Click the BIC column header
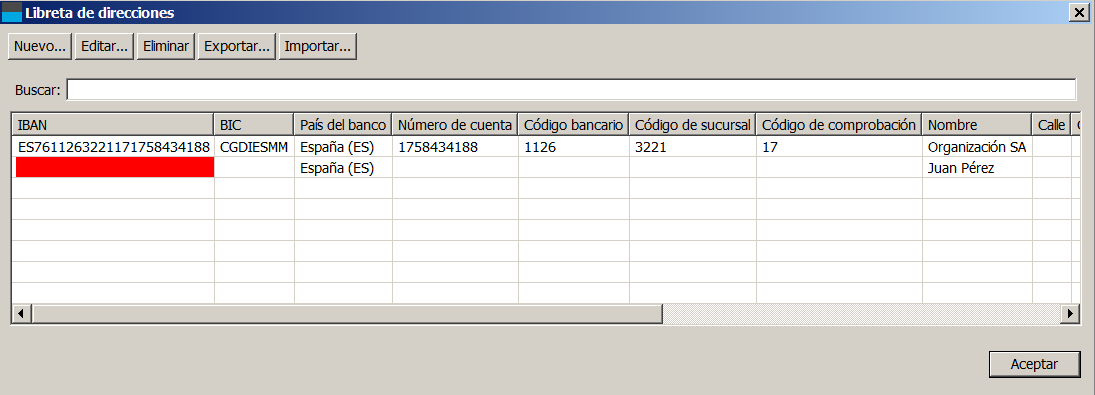1095x395 pixels. tap(254, 125)
